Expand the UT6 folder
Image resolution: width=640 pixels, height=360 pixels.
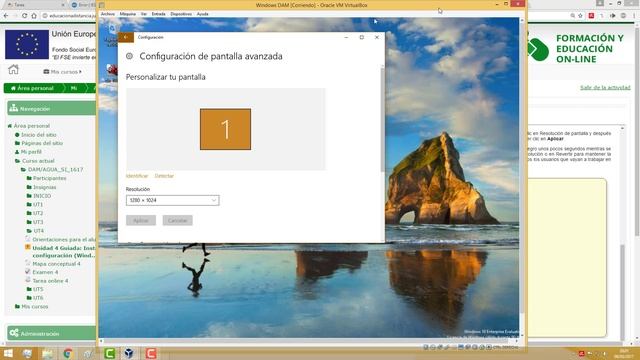tap(38, 298)
